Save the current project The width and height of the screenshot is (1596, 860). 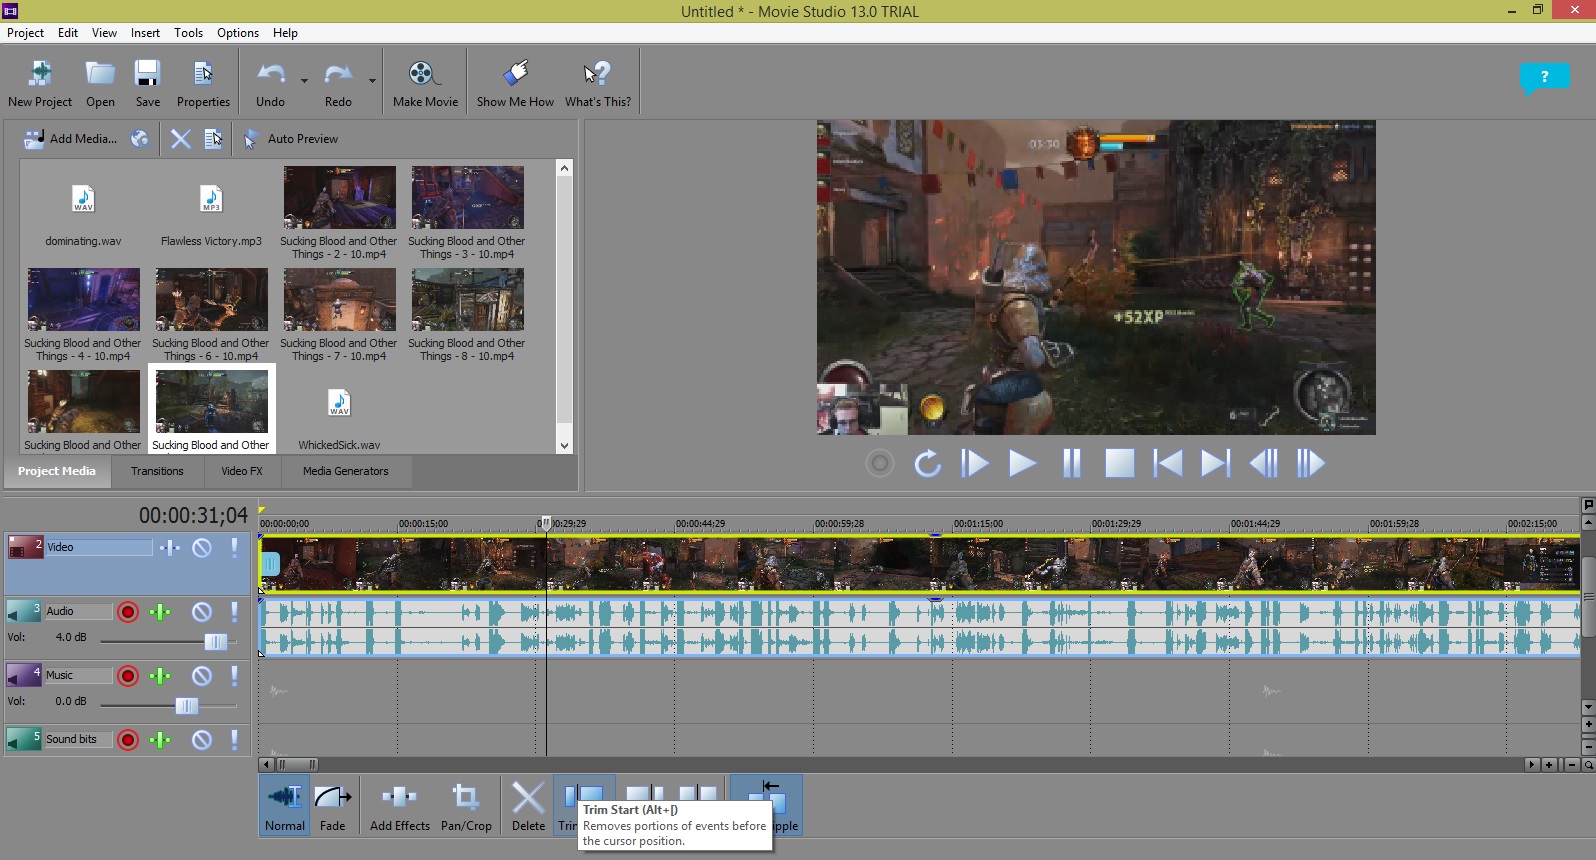point(148,83)
